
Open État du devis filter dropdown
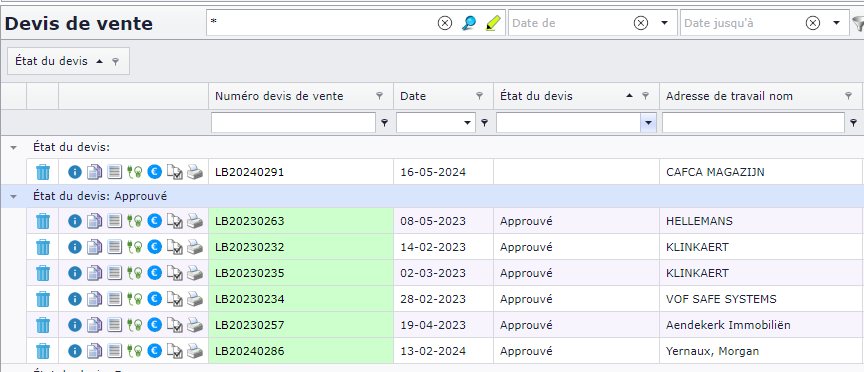click(x=648, y=123)
